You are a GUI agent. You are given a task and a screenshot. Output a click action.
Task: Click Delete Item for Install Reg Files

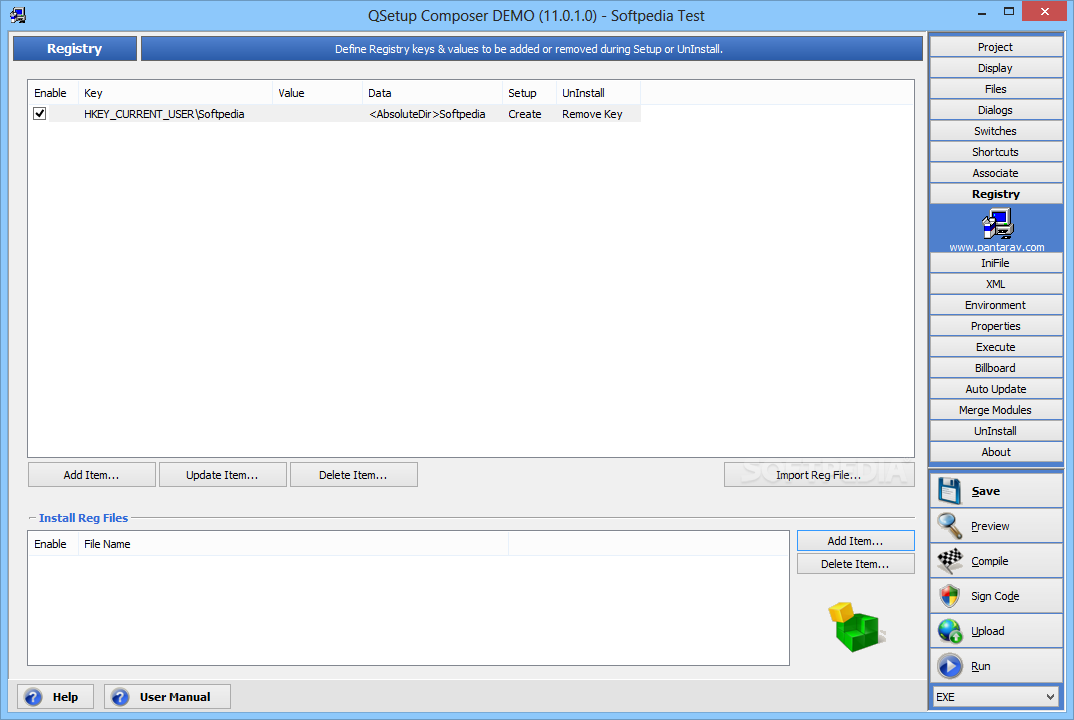tap(856, 564)
